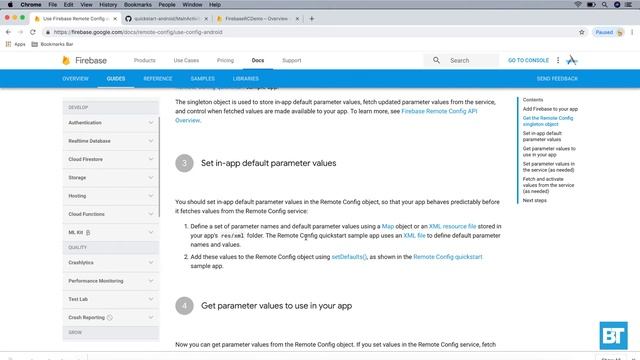640x360 pixels.
Task: Open the Use Cases nav item
Action: tap(186, 60)
